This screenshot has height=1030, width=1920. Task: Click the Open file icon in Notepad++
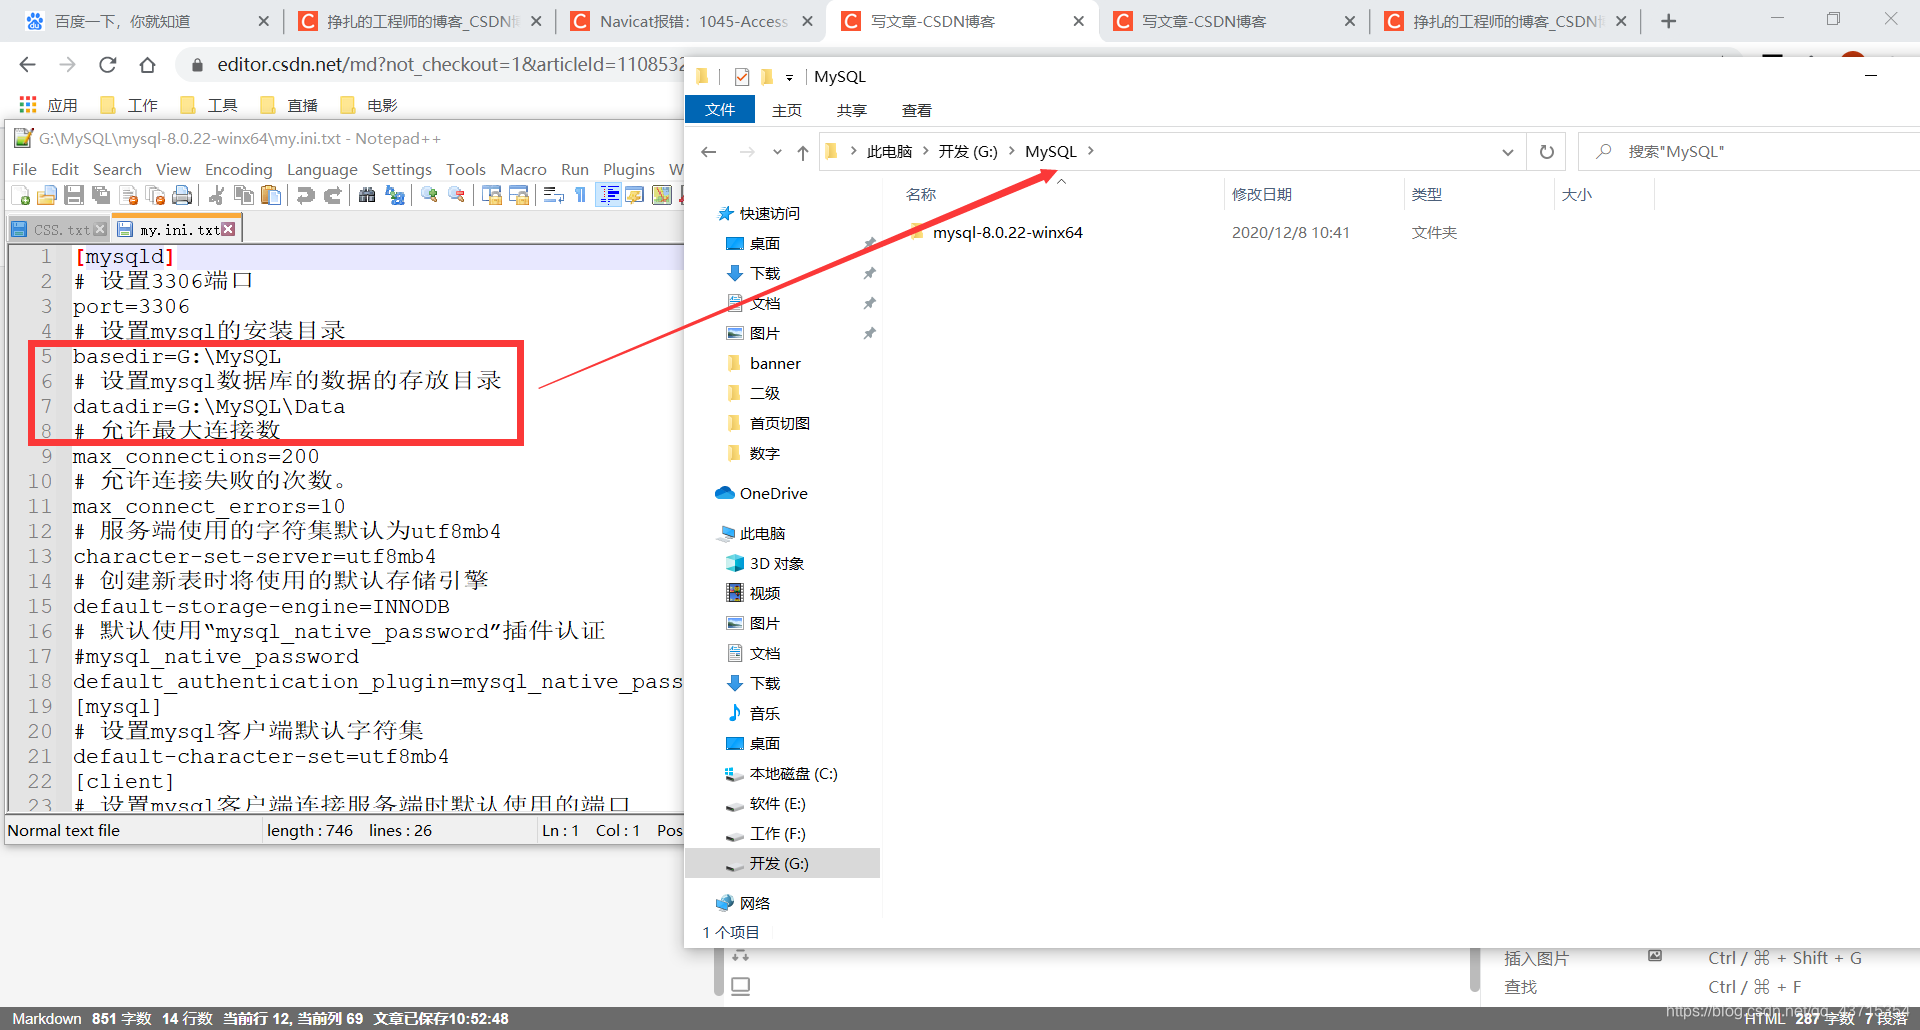[x=46, y=196]
